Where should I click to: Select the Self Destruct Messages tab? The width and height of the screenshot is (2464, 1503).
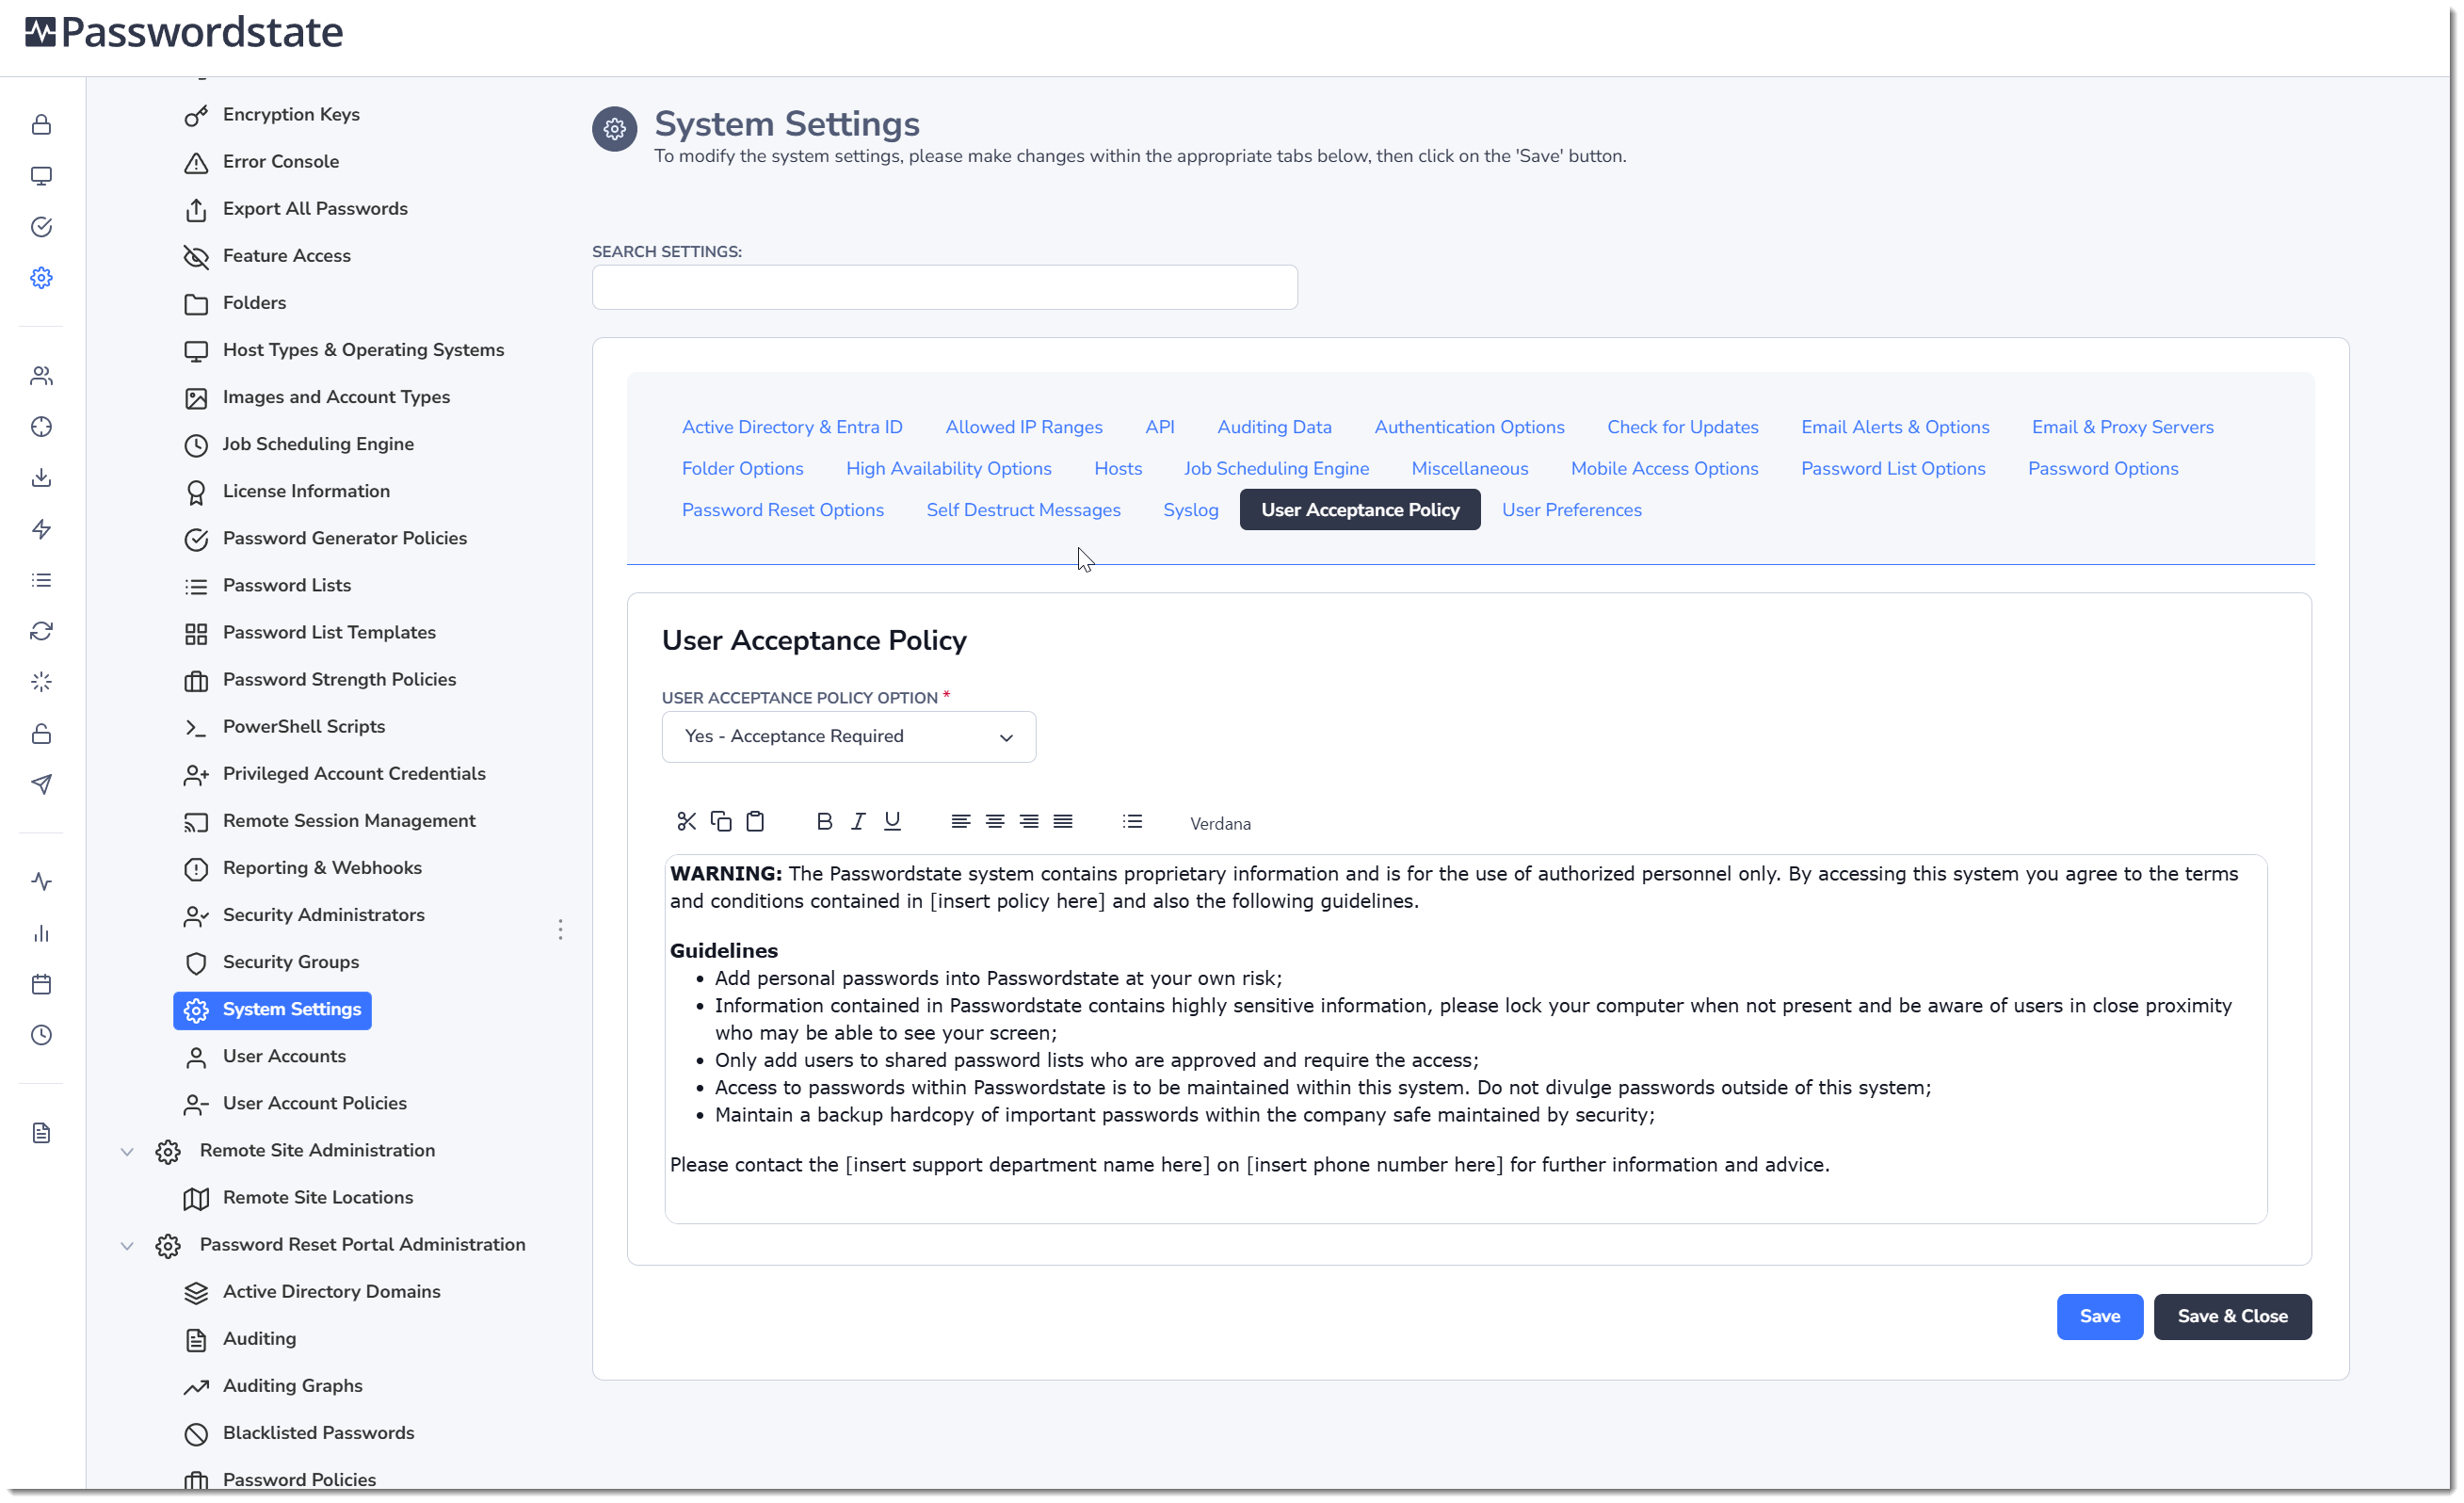click(x=1023, y=510)
